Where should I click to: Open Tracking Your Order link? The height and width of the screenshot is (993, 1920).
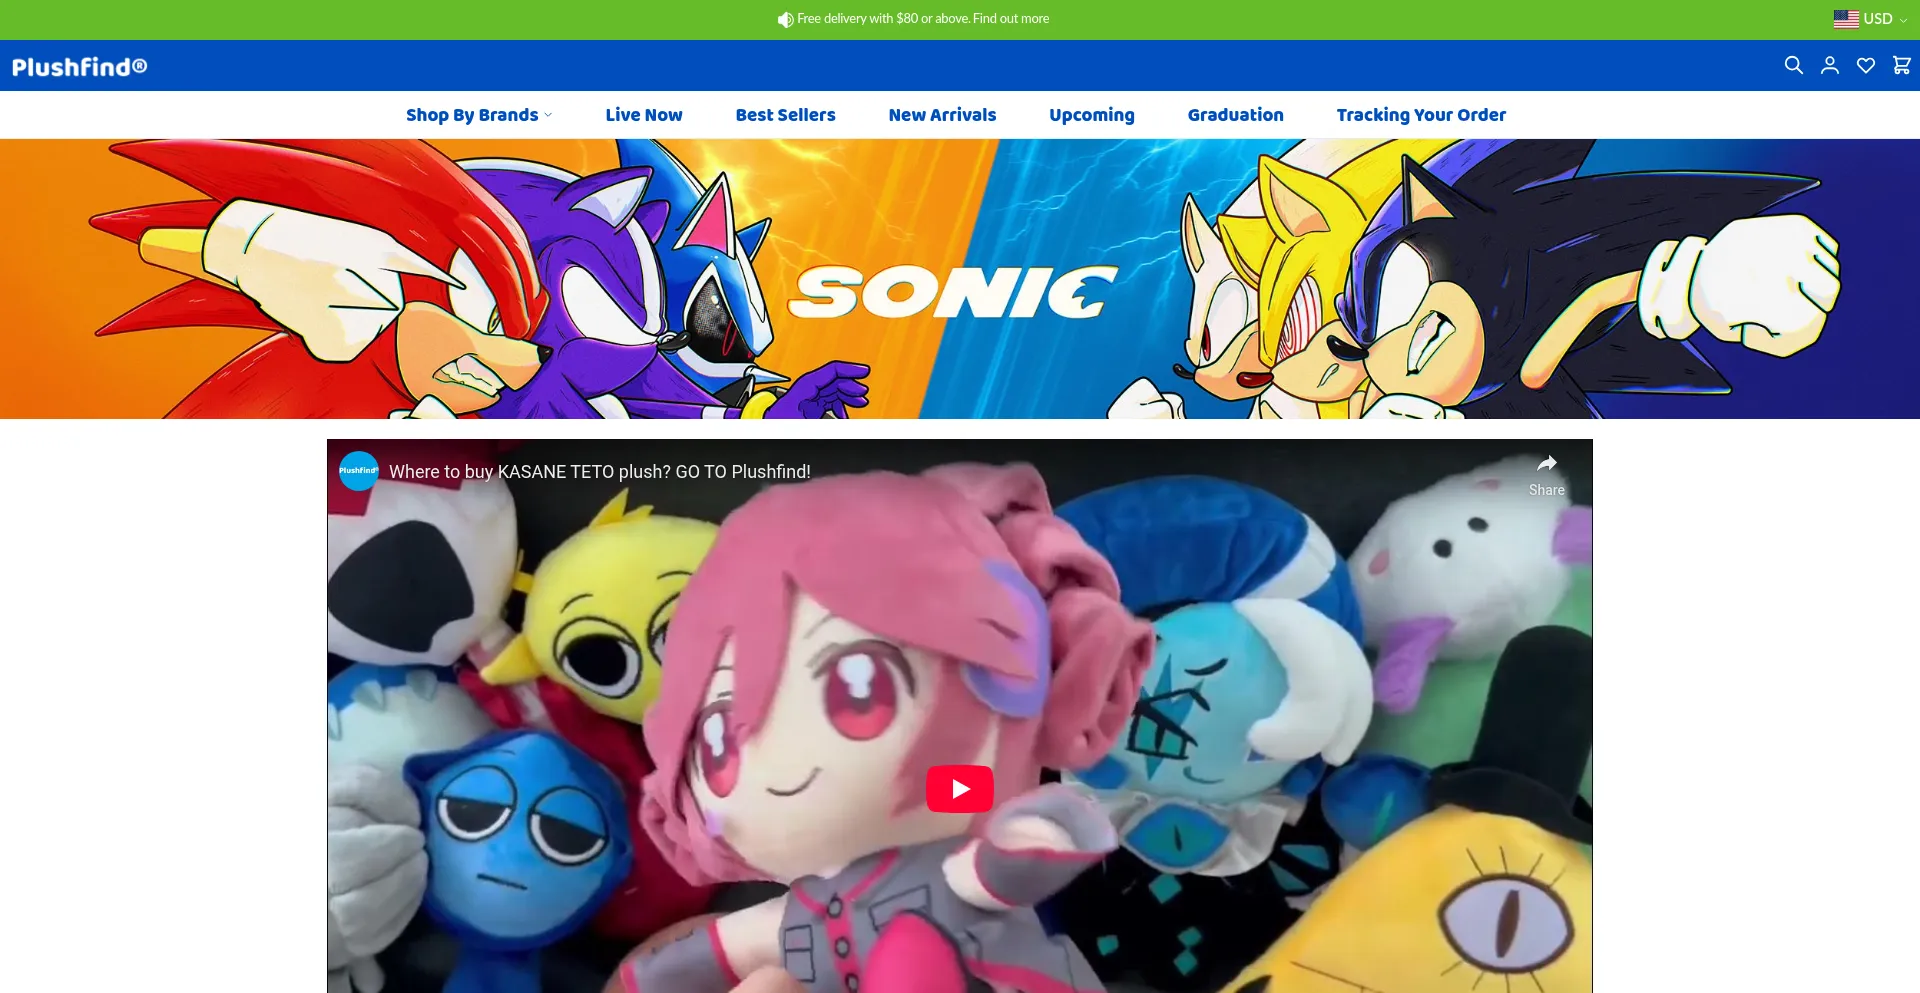coord(1421,115)
